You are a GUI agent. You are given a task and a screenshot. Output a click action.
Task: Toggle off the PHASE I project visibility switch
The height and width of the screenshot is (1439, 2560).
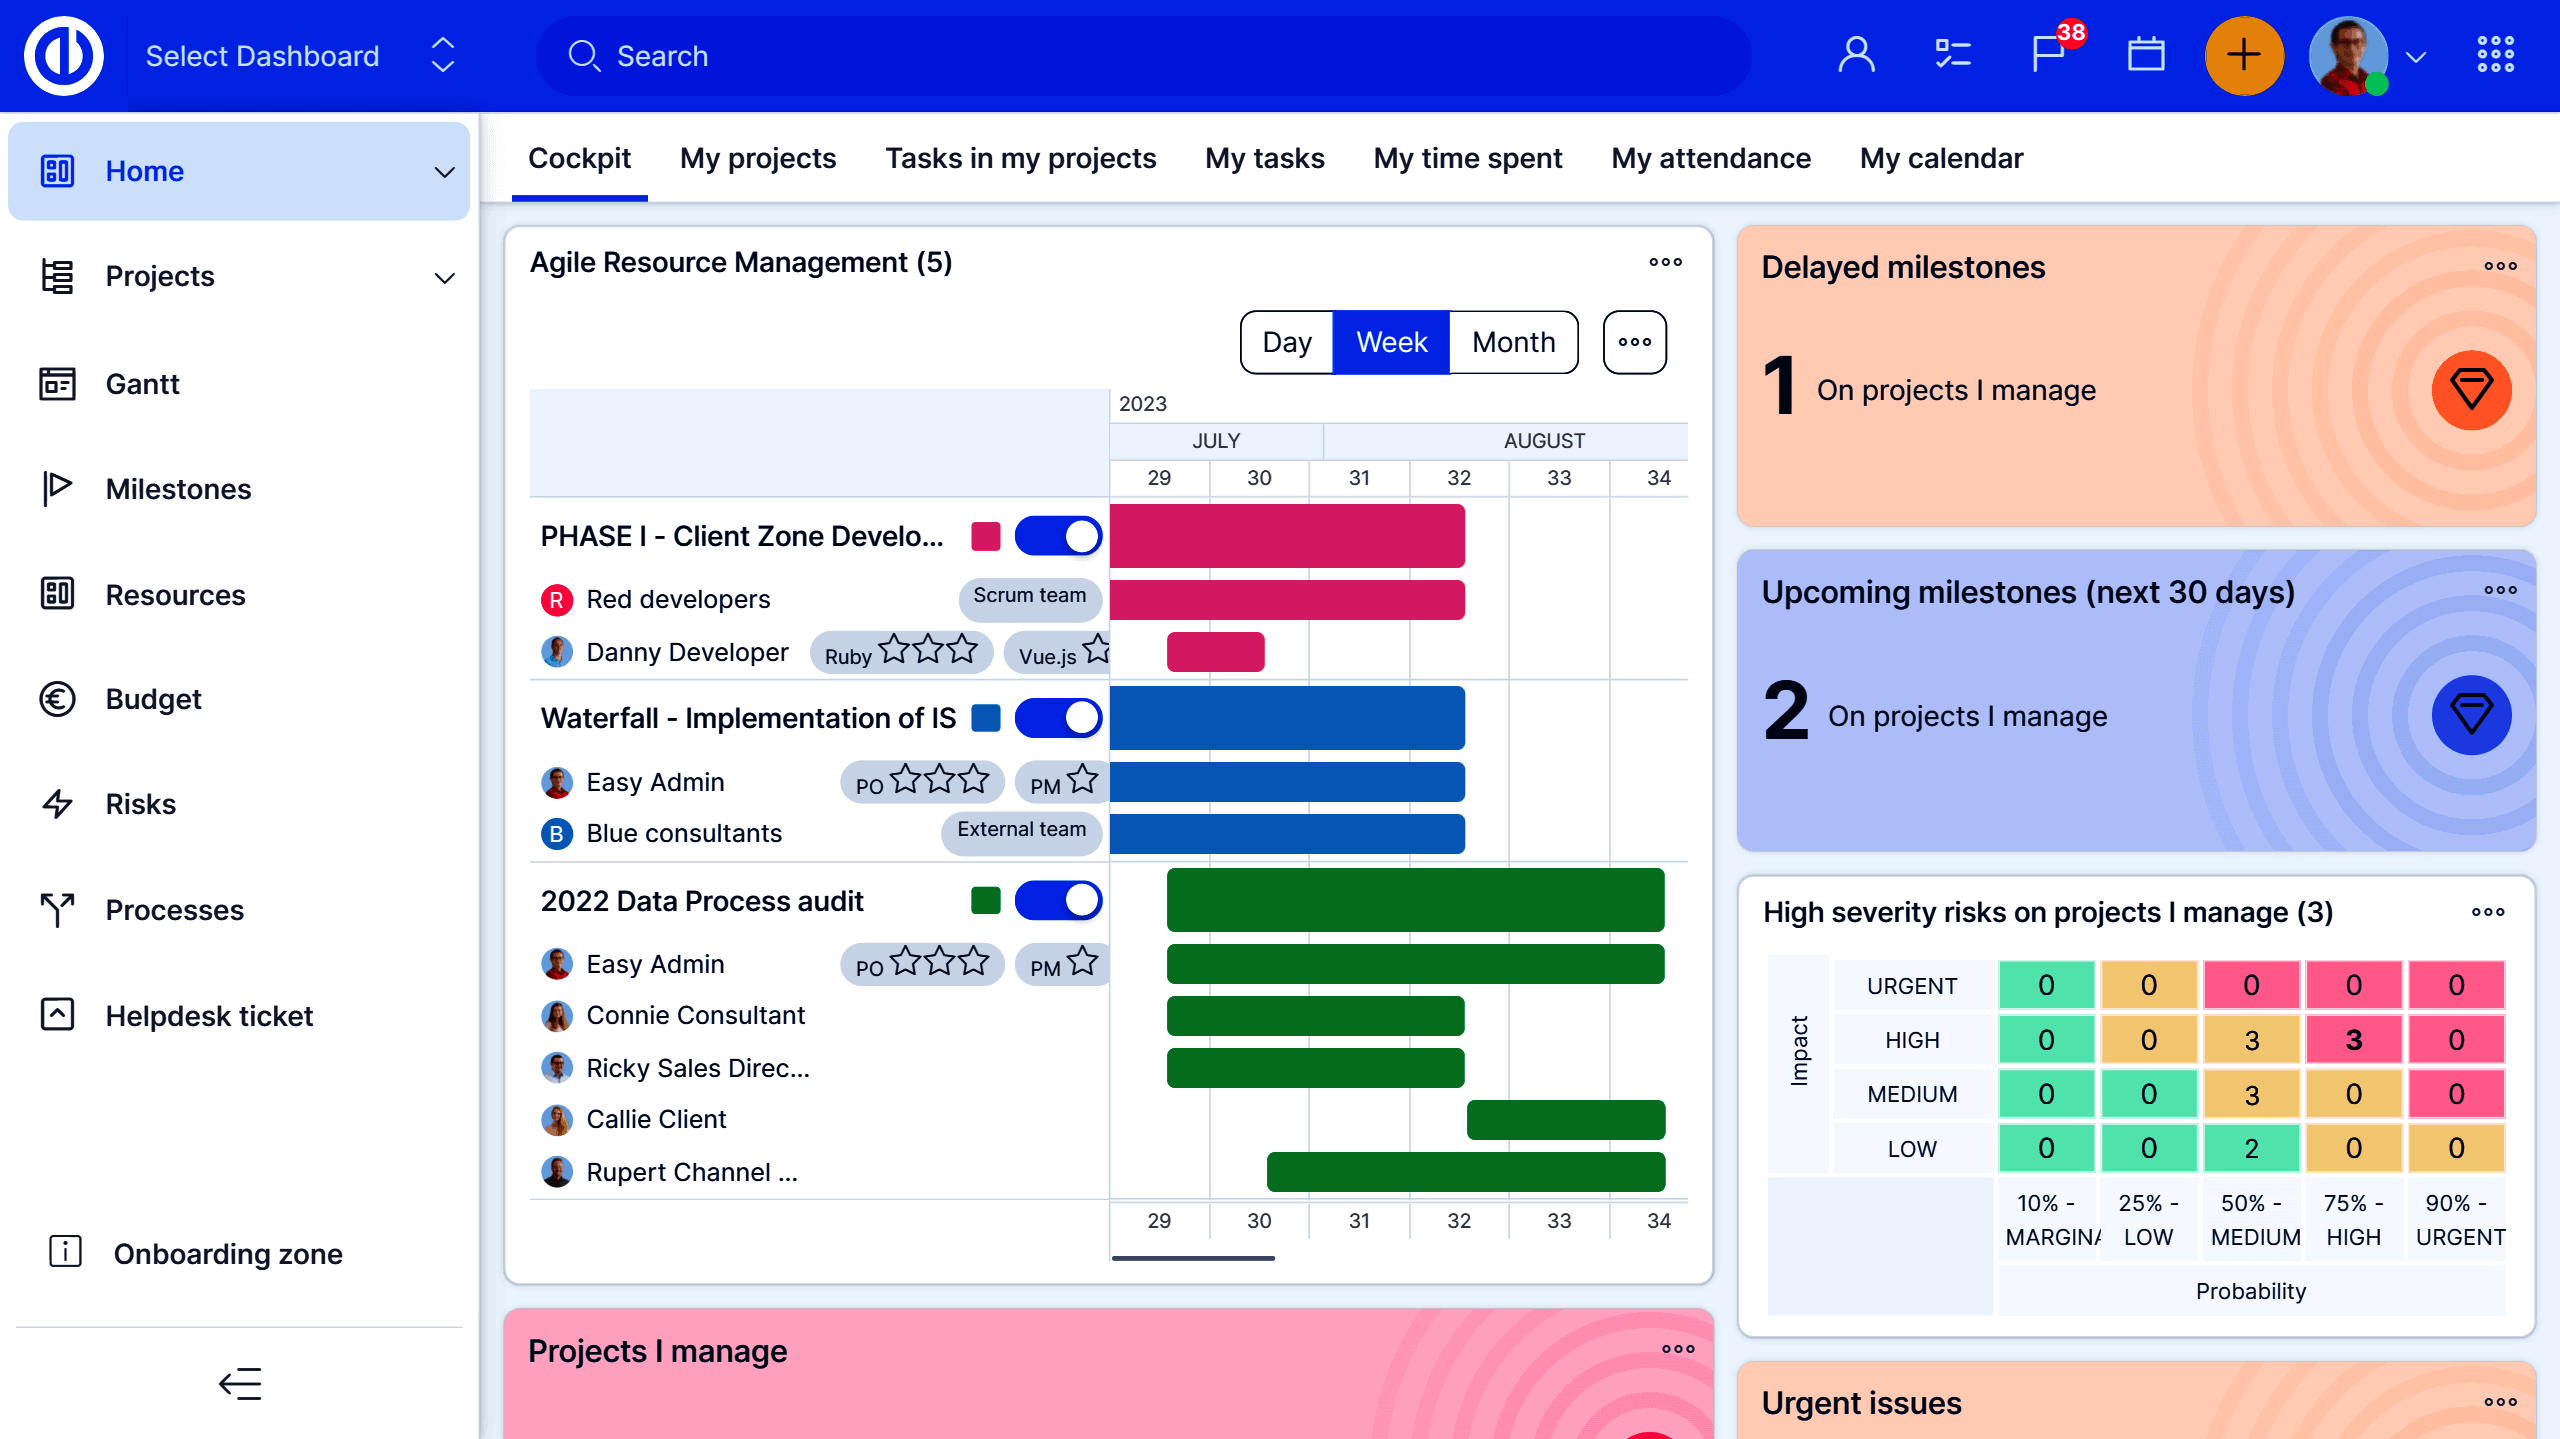[x=1057, y=536]
